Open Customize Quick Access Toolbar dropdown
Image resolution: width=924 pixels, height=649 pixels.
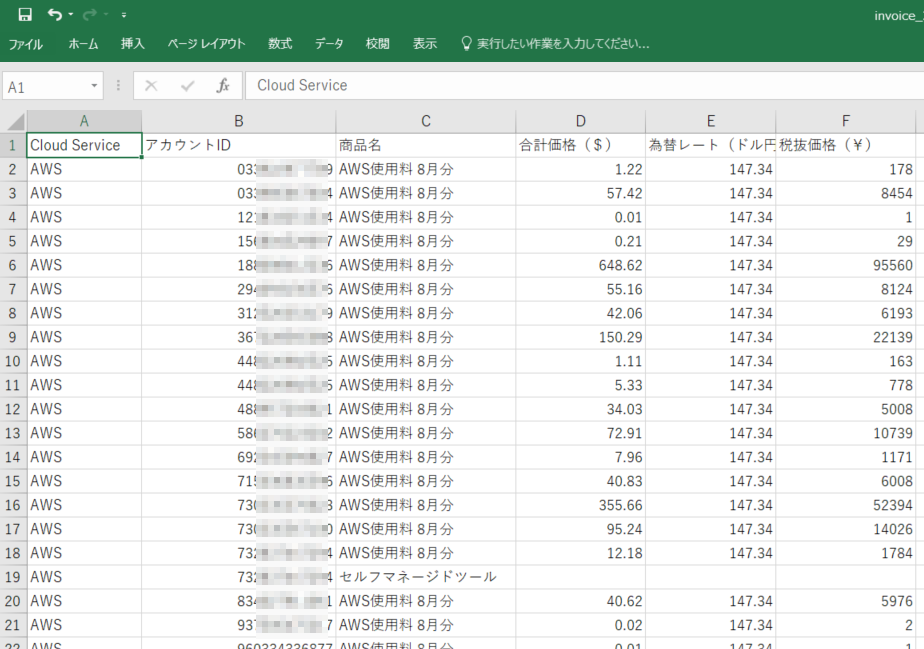[x=124, y=15]
